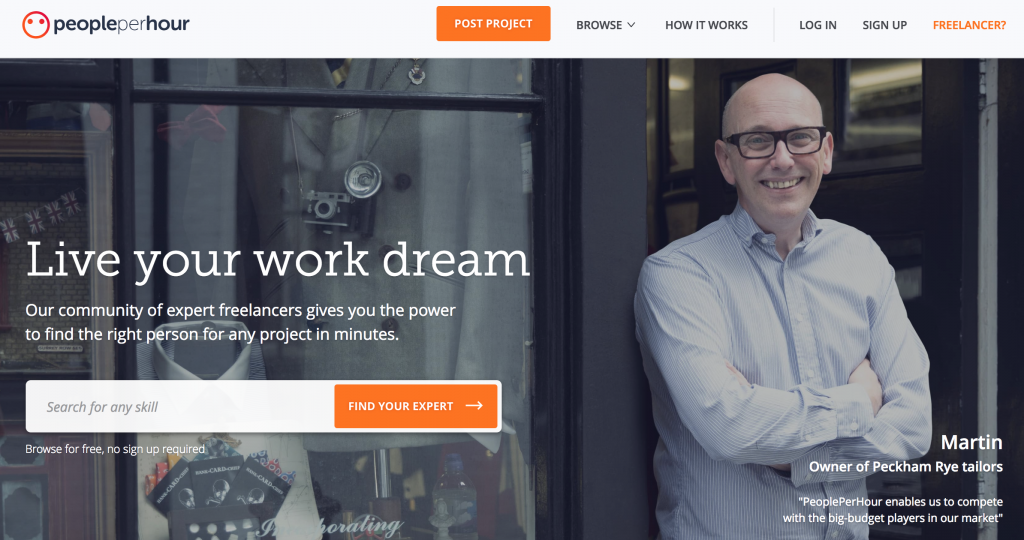This screenshot has height=540, width=1024.
Task: Click Martin's name in the testimonial caption
Action: (971, 442)
